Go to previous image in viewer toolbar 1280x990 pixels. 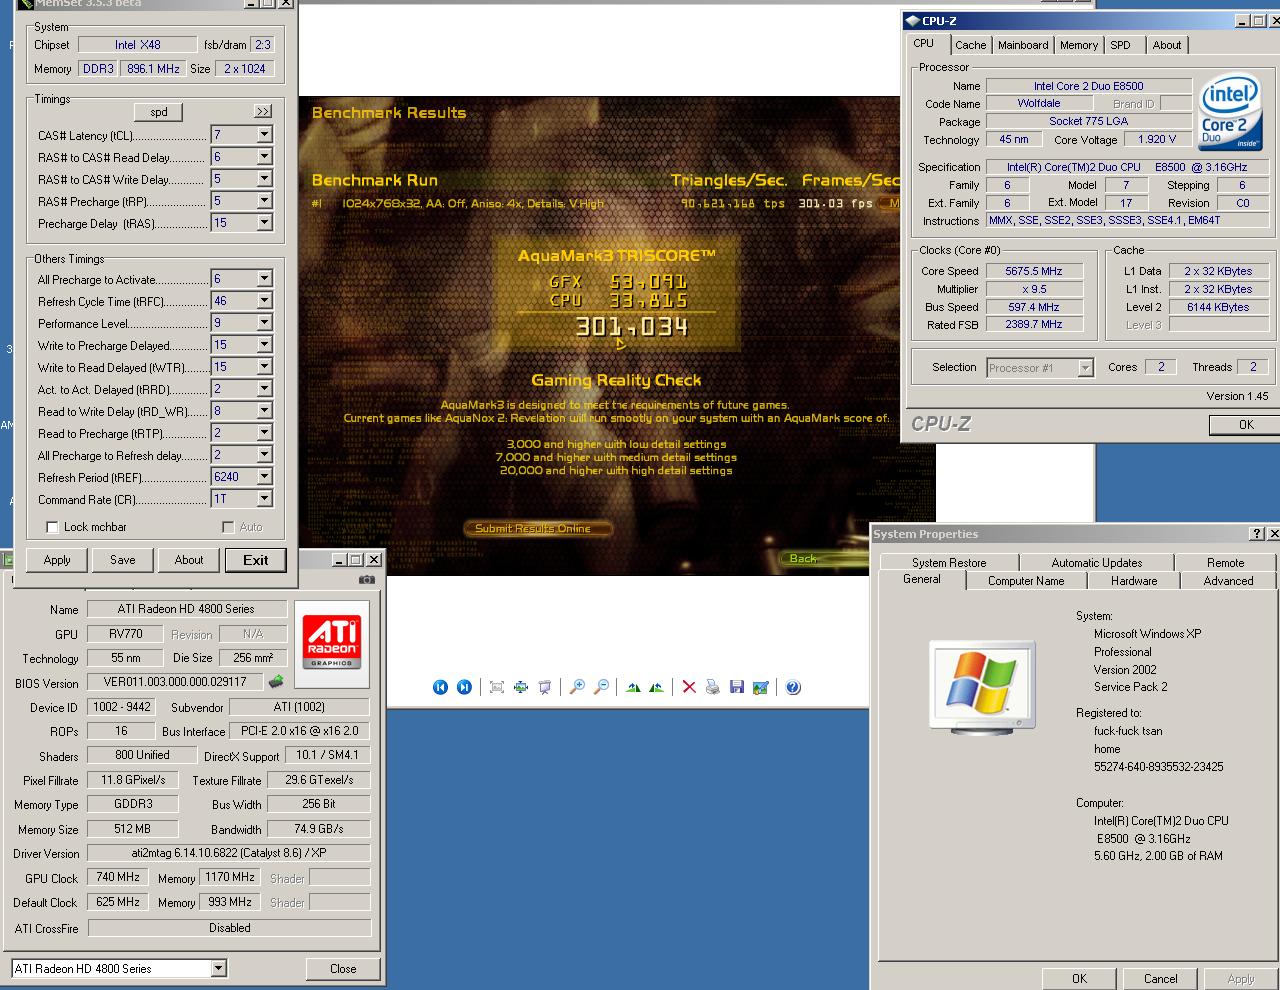point(440,687)
